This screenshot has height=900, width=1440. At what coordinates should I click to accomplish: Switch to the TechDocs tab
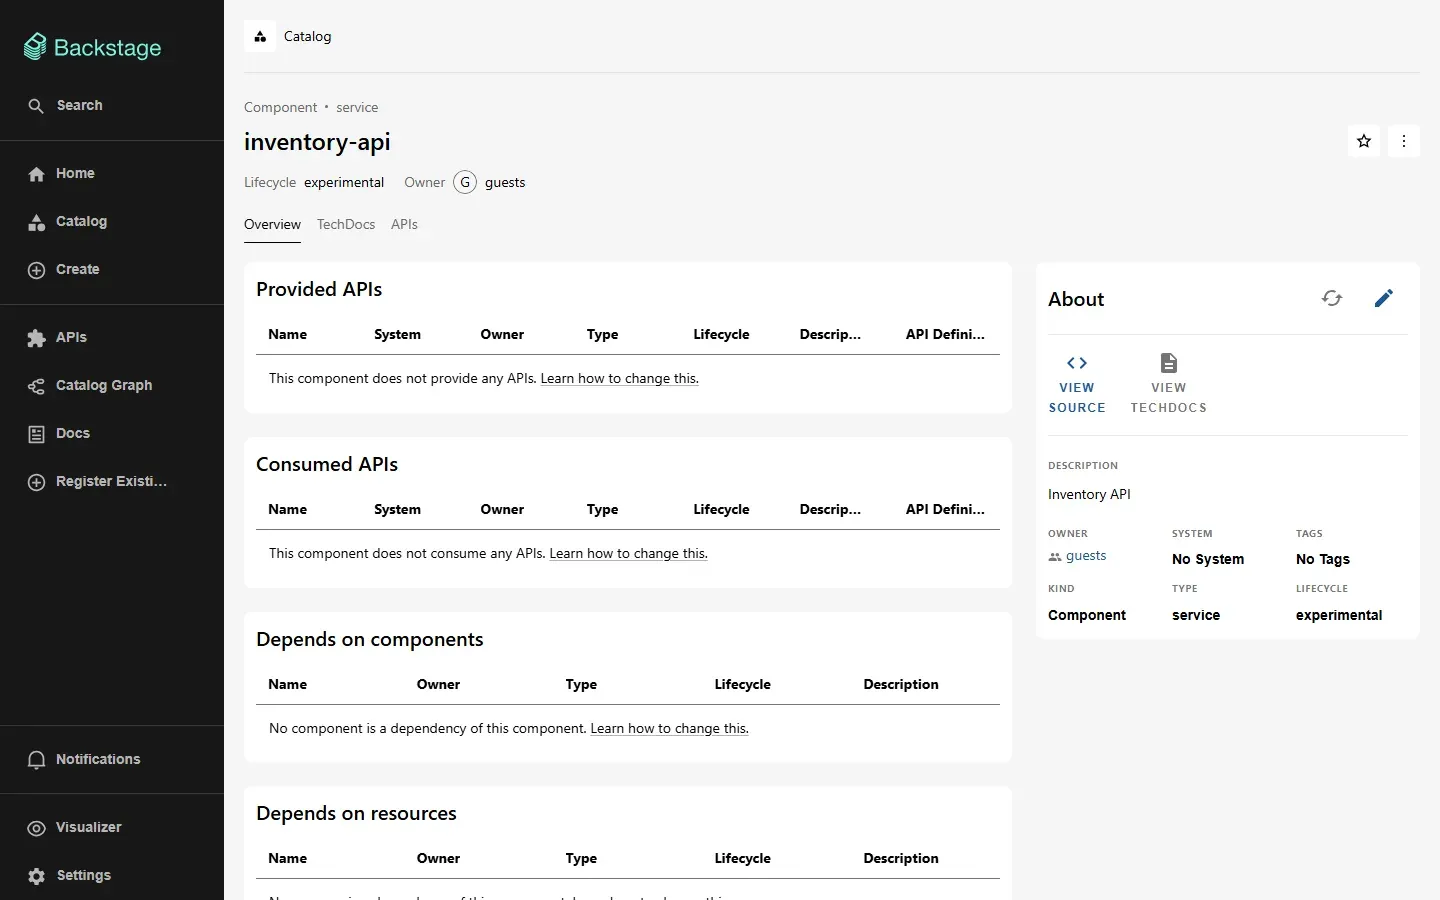tap(346, 224)
